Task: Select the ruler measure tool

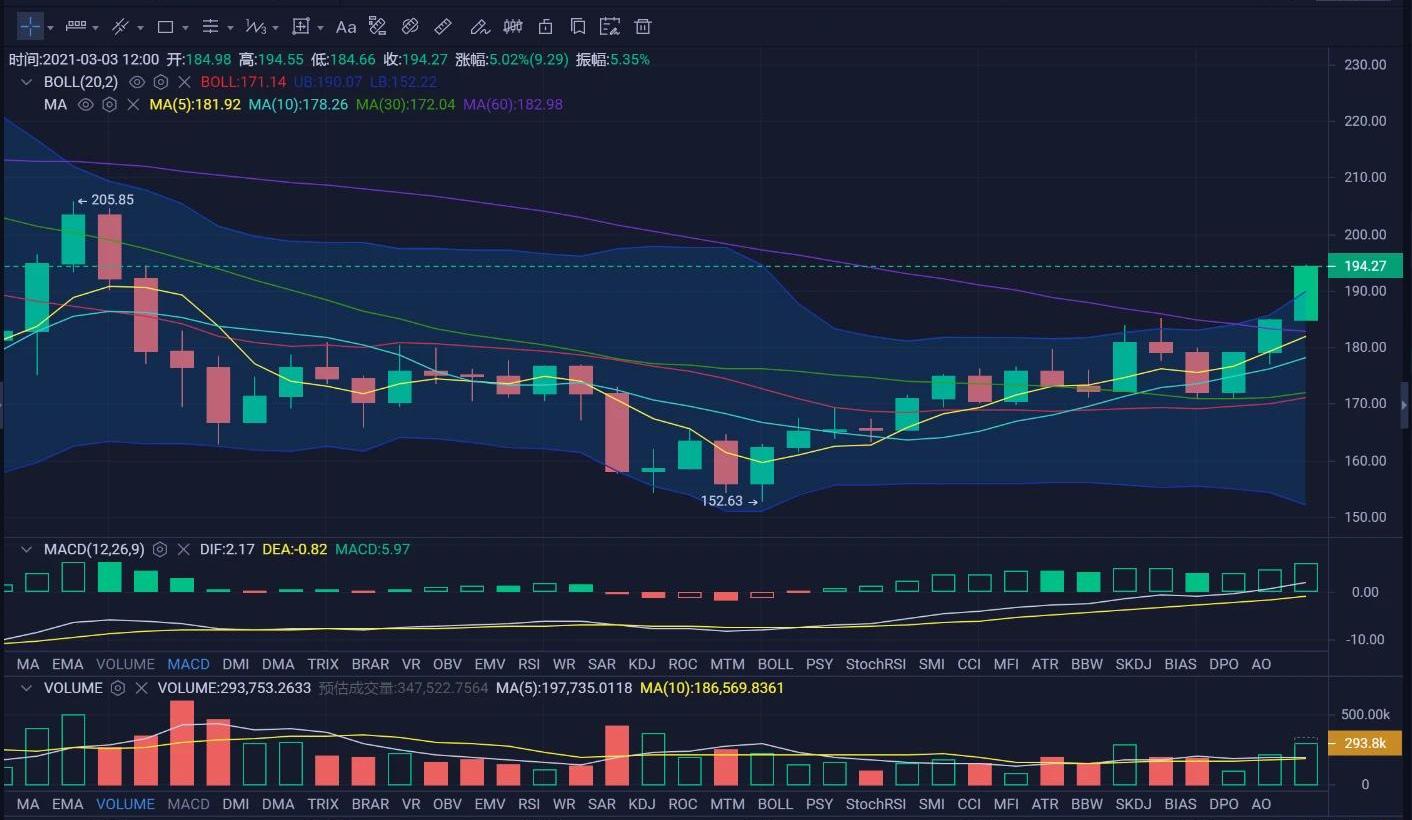Action: (x=444, y=27)
